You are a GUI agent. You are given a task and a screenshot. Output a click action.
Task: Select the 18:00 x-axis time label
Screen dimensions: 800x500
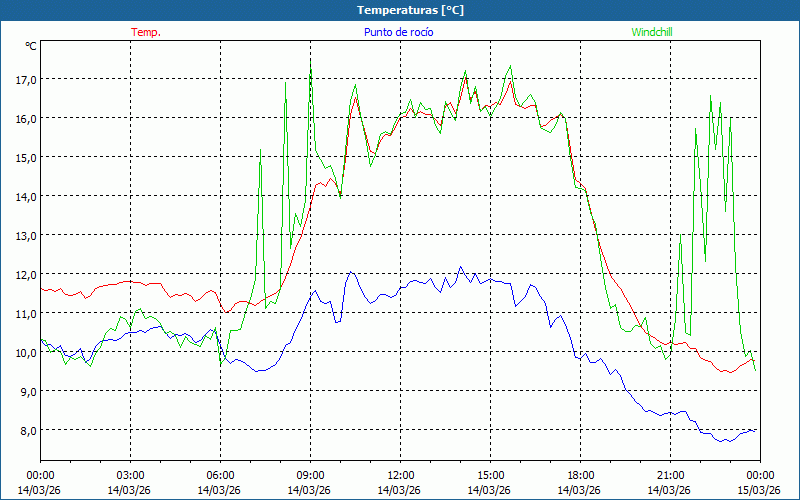[580, 475]
